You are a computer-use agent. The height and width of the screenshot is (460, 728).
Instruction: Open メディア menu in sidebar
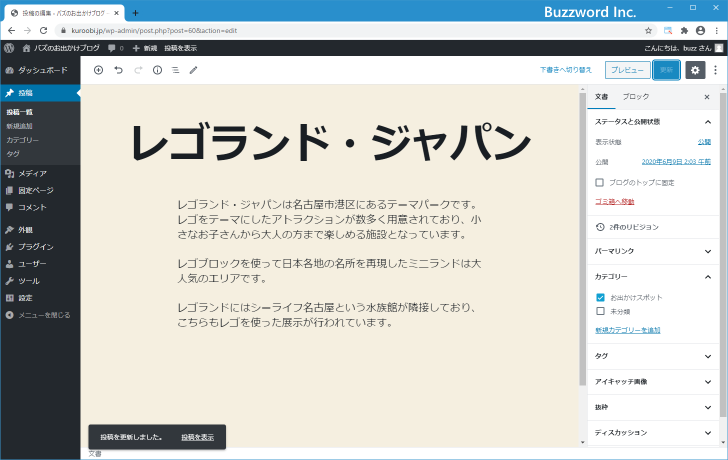coord(40,173)
